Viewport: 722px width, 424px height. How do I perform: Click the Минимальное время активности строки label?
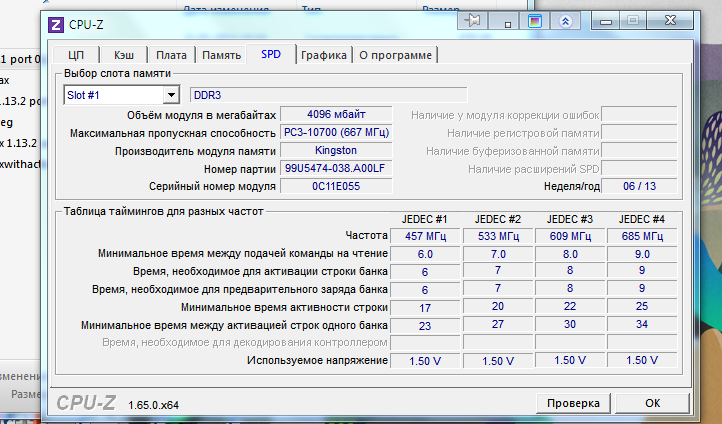pyautogui.click(x=284, y=307)
